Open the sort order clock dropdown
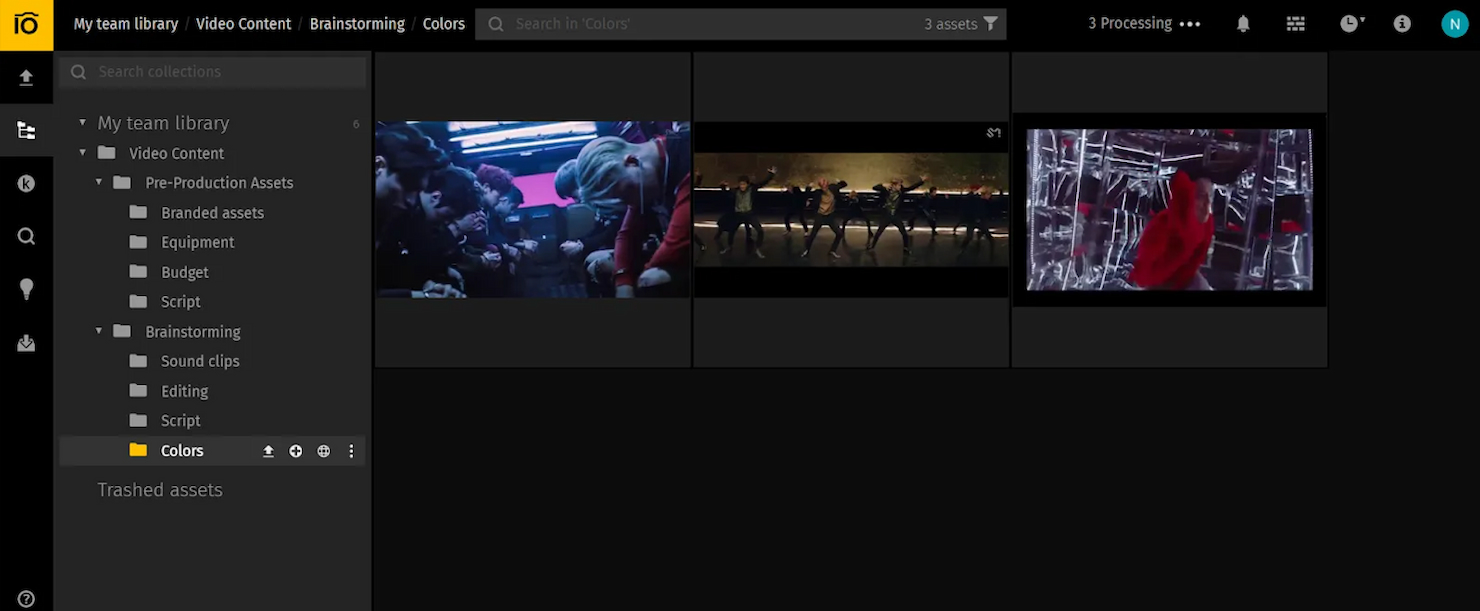Image resolution: width=1480 pixels, height=611 pixels. tap(1352, 24)
